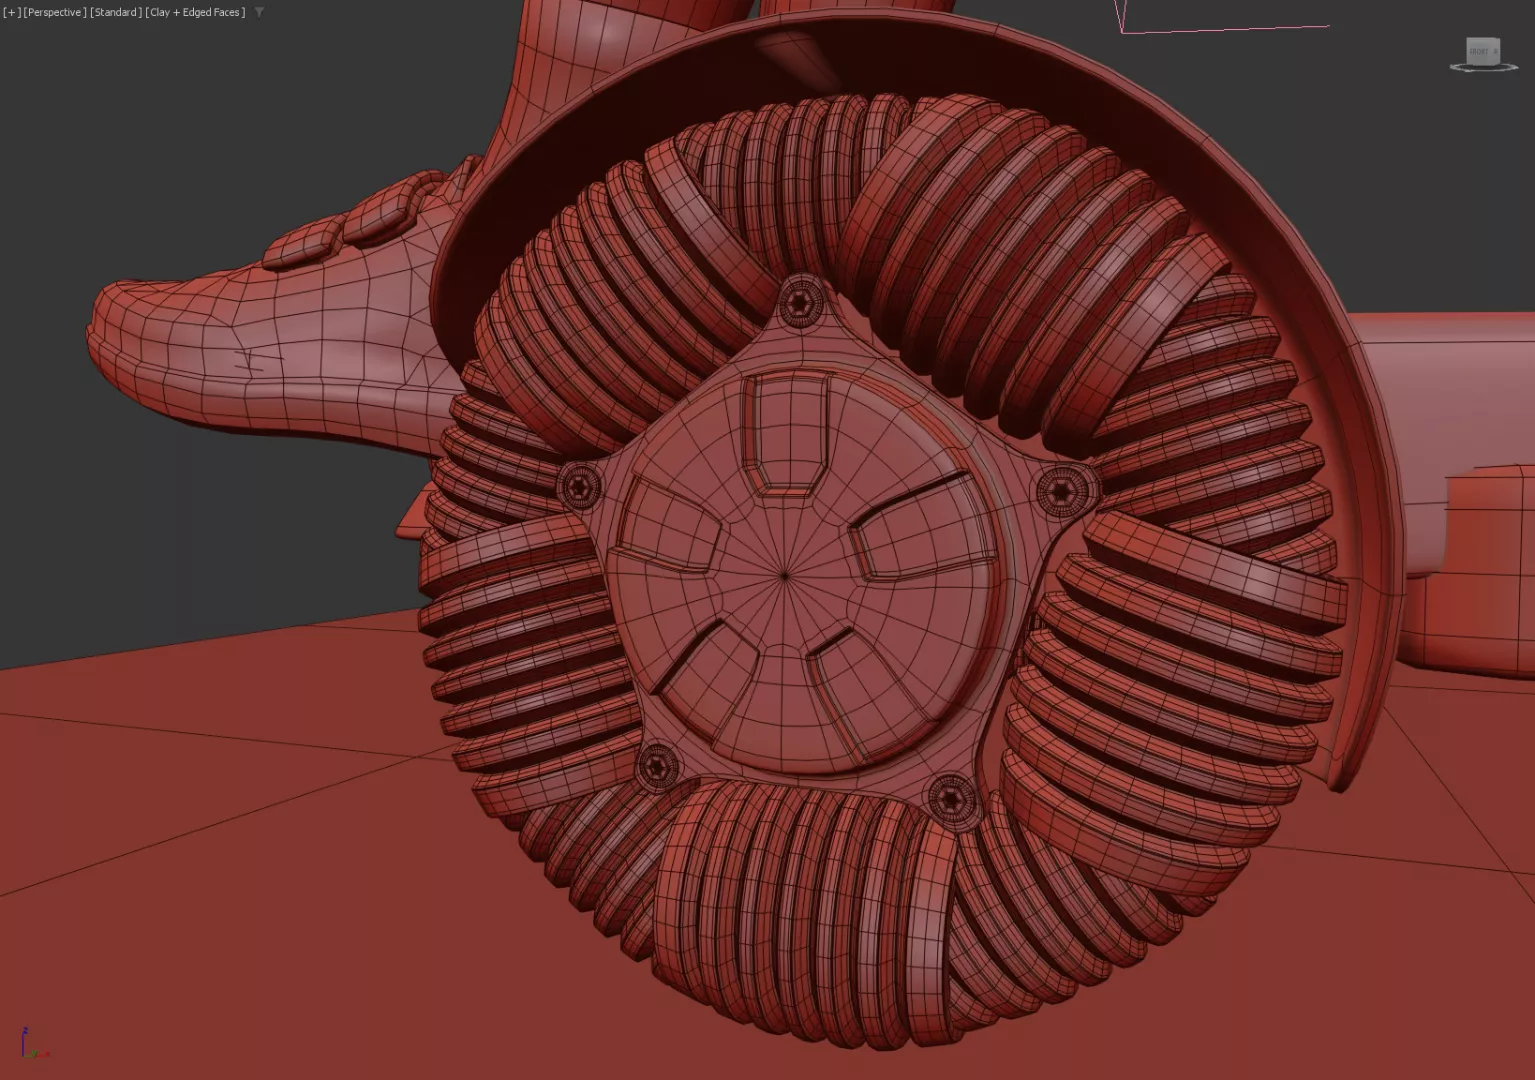Image resolution: width=1535 pixels, height=1080 pixels.
Task: Select the bottom-left hex bolt on the hub
Action: [656, 766]
